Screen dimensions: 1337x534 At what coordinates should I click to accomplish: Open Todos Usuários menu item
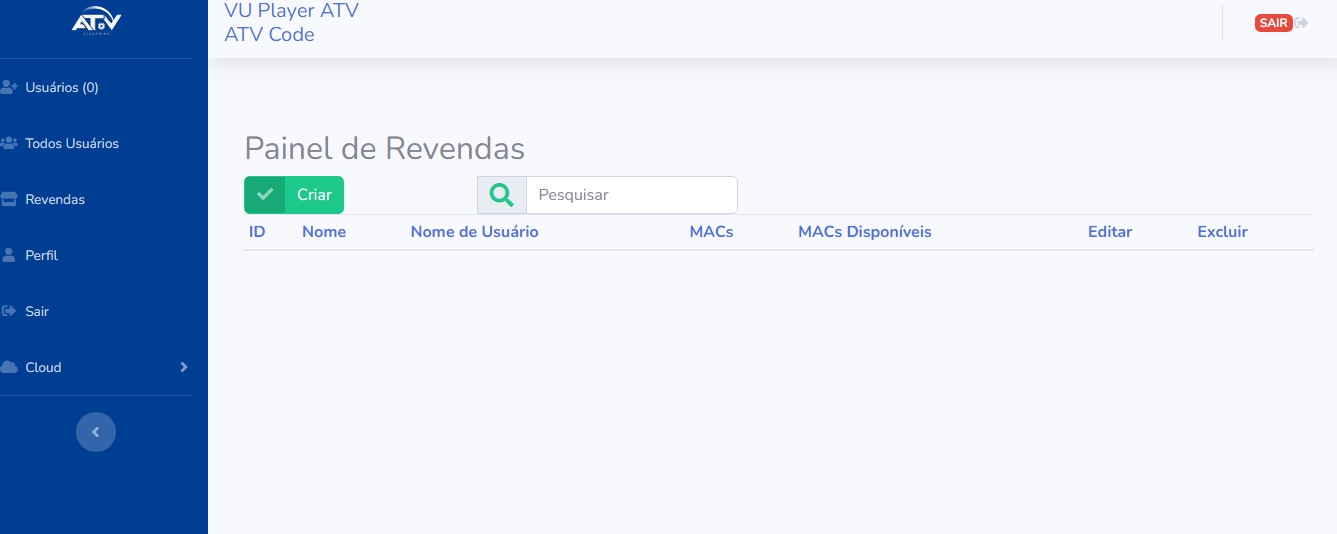[72, 143]
